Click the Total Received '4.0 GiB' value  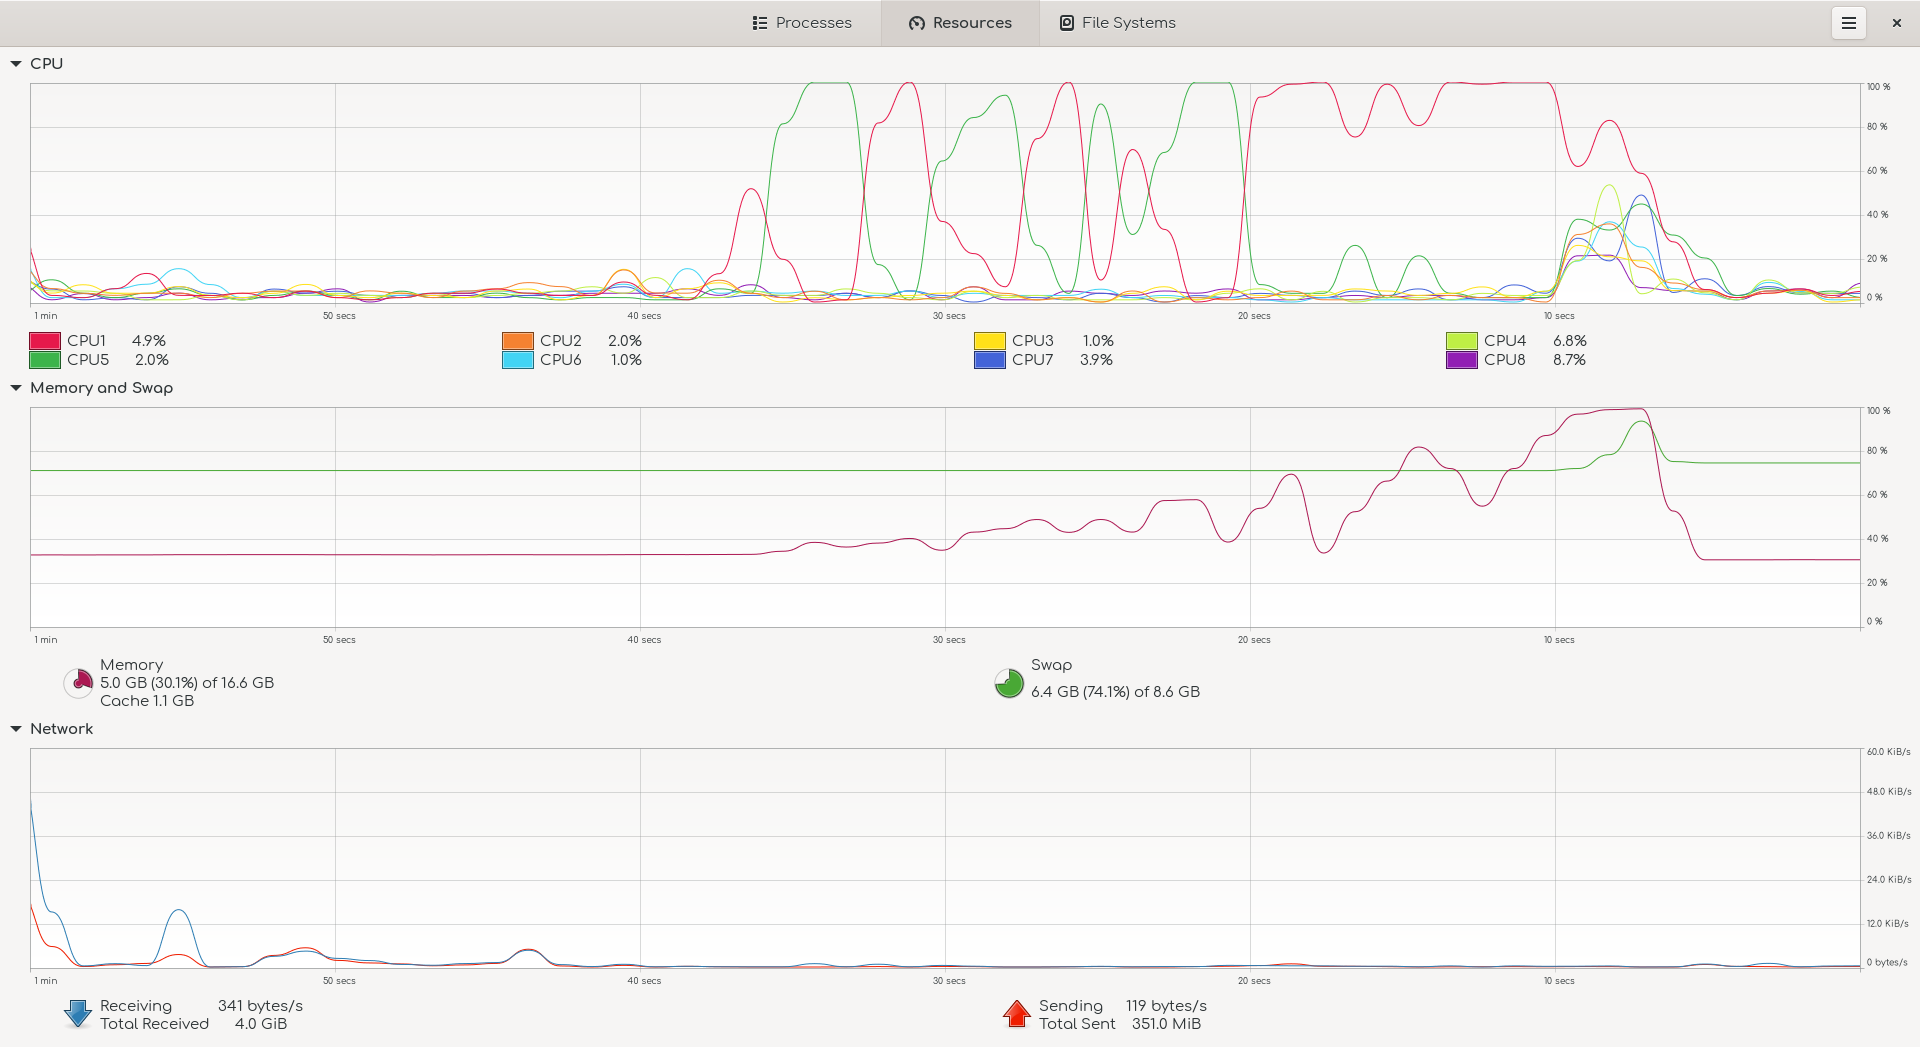[x=261, y=1024]
